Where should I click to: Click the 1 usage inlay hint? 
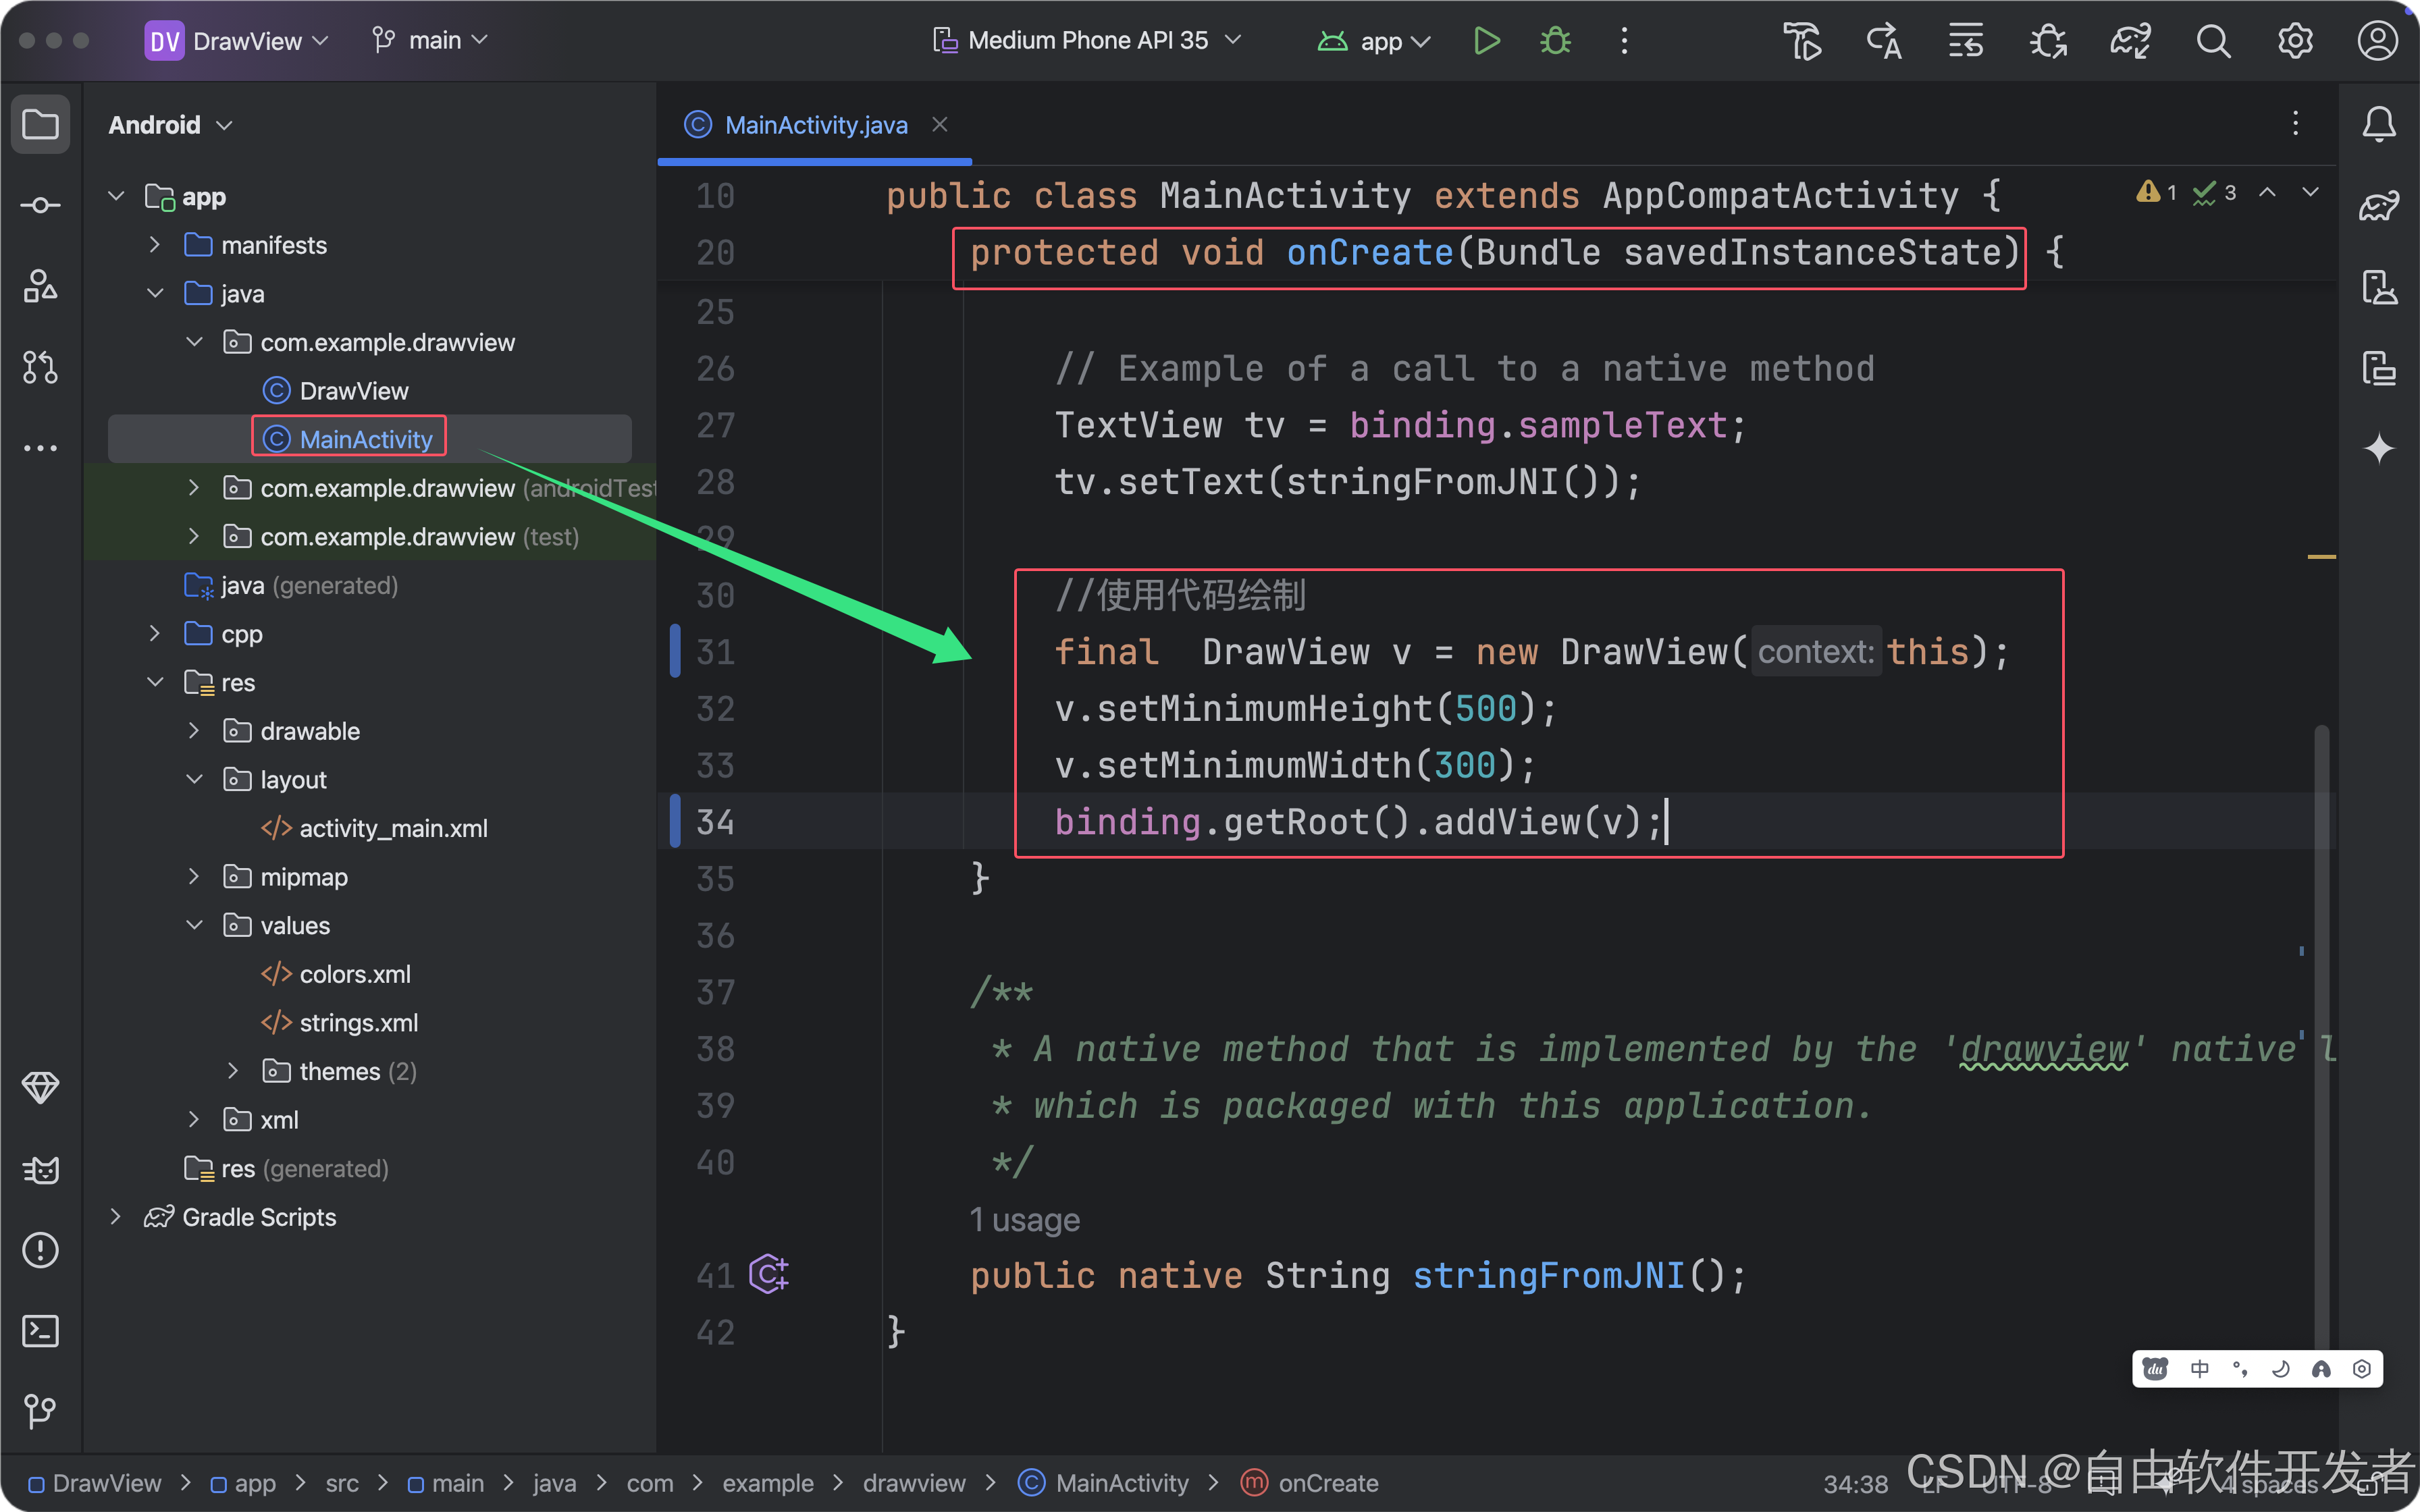pyautogui.click(x=1025, y=1220)
